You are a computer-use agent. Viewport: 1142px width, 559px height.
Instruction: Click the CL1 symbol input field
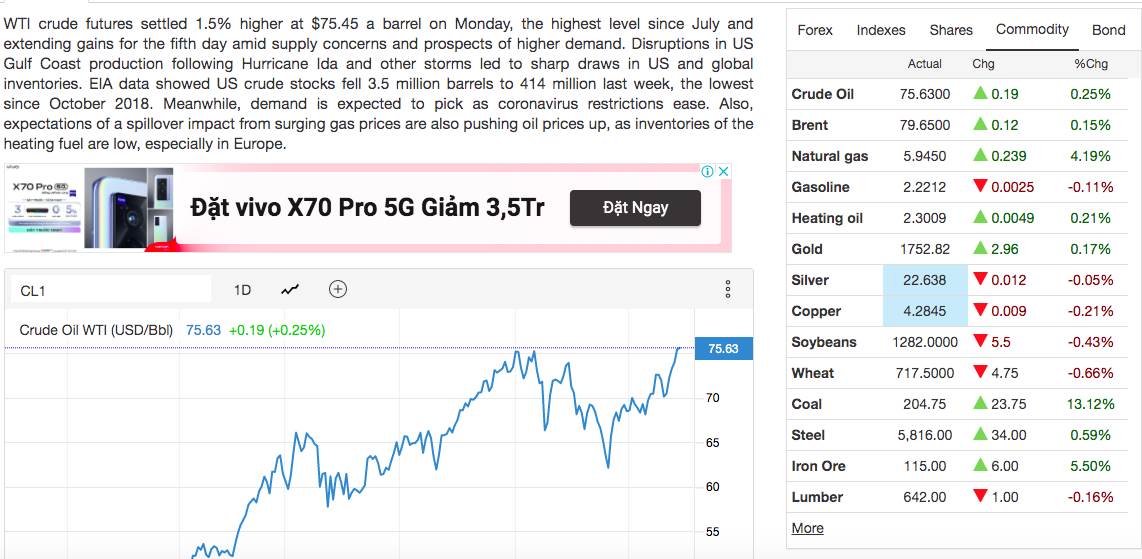[x=110, y=291]
